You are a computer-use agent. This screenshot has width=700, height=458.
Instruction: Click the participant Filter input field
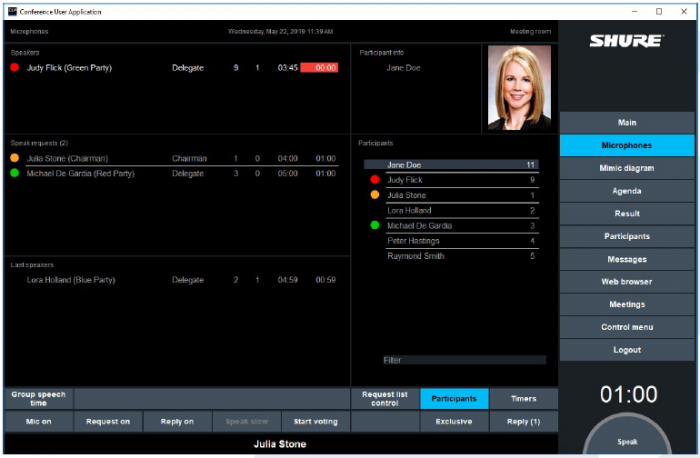[x=464, y=360]
